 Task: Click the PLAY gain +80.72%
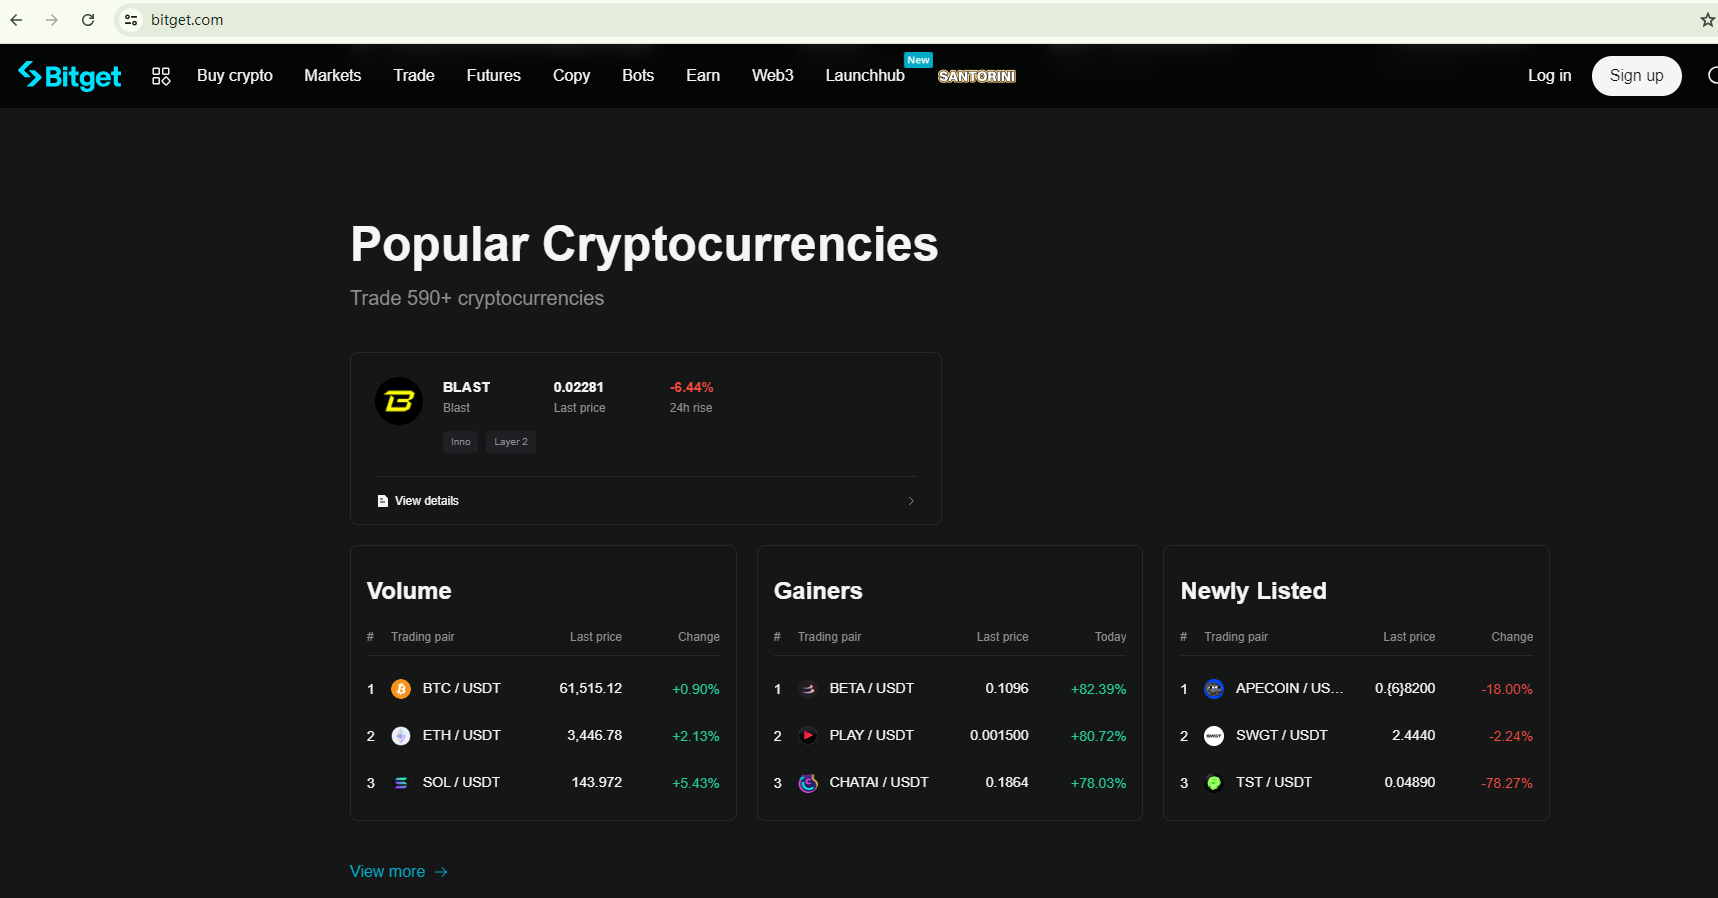1099,737
